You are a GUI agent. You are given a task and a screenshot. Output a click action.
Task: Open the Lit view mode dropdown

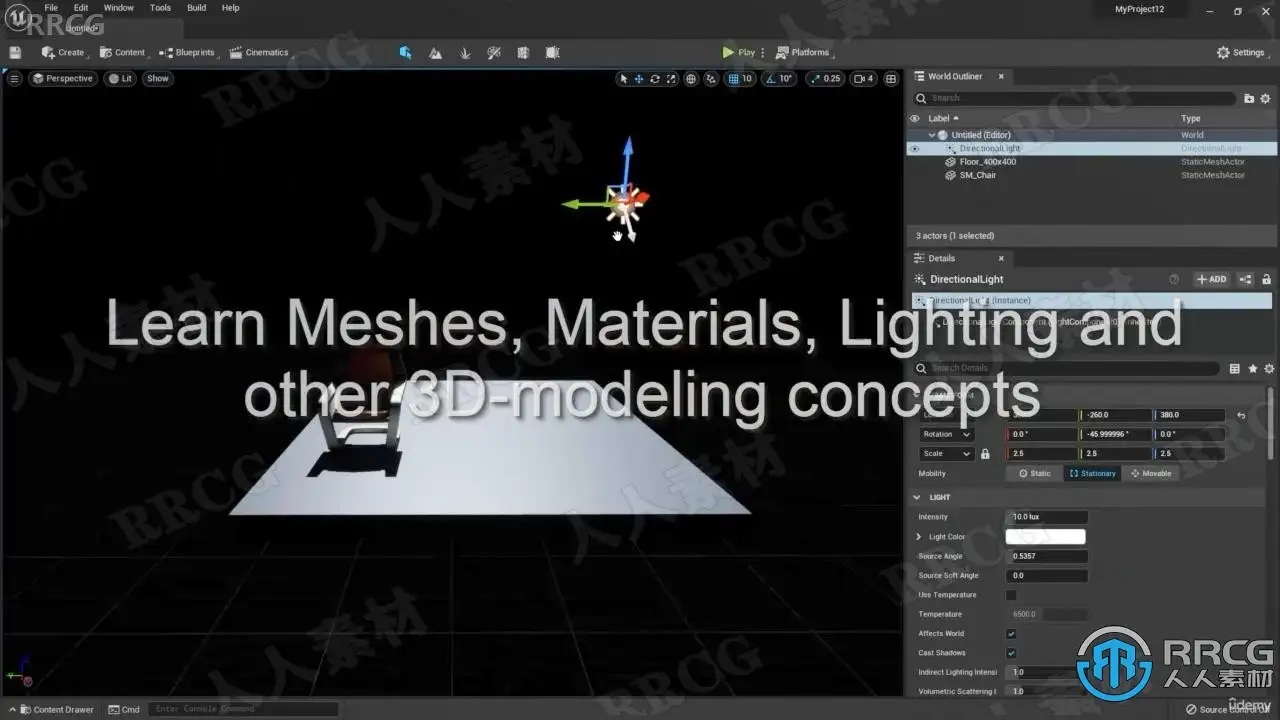point(121,78)
